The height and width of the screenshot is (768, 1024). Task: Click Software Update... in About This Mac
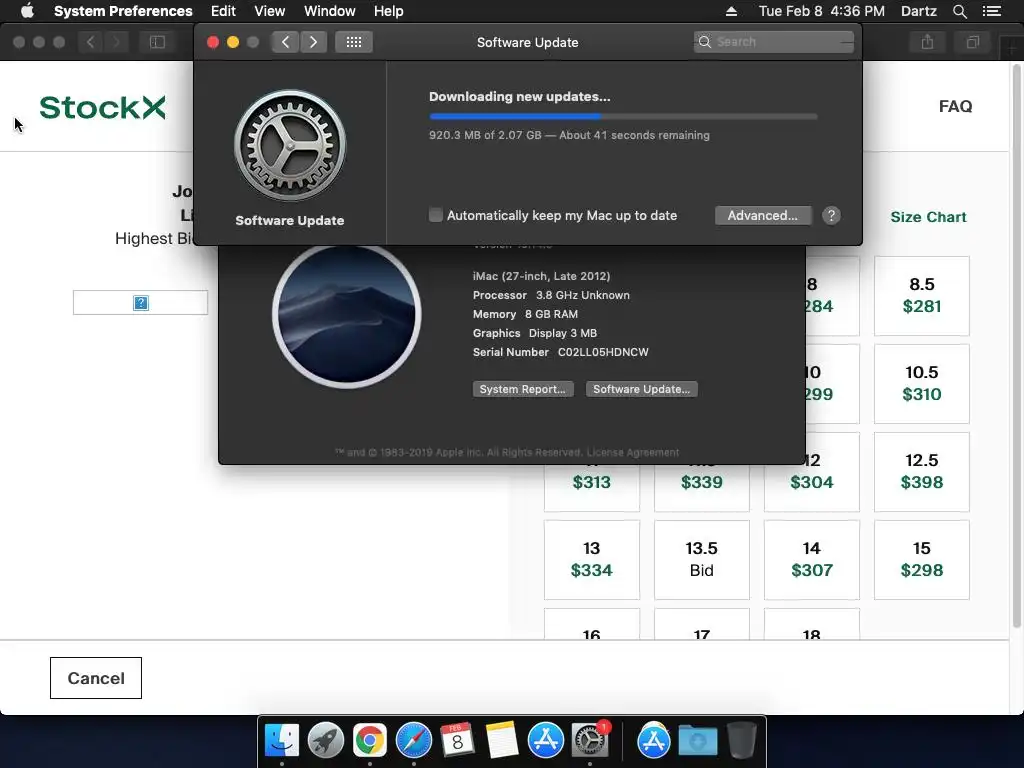point(641,389)
